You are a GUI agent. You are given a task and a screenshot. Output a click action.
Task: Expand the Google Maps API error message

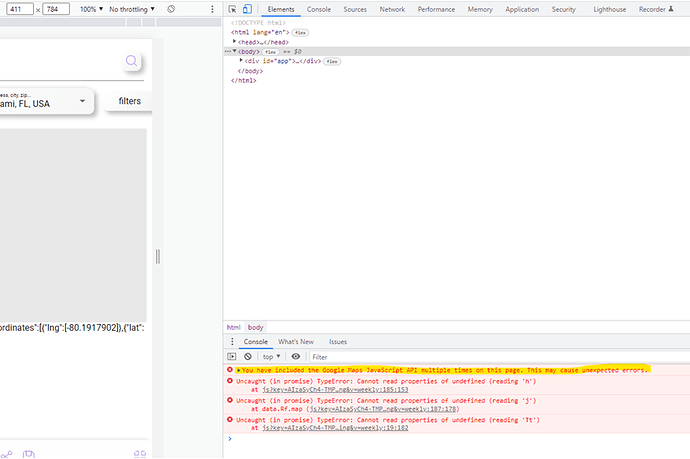[x=239, y=370]
